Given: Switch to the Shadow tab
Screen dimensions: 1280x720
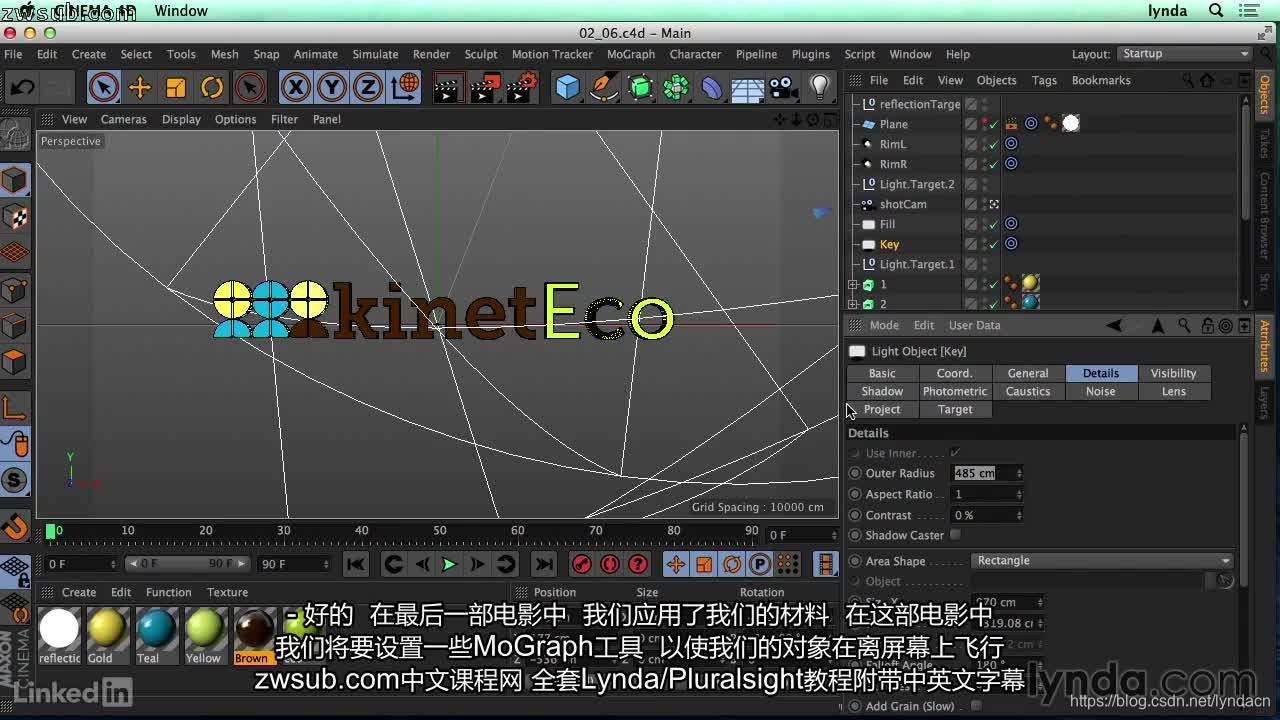Looking at the screenshot, I should [882, 391].
